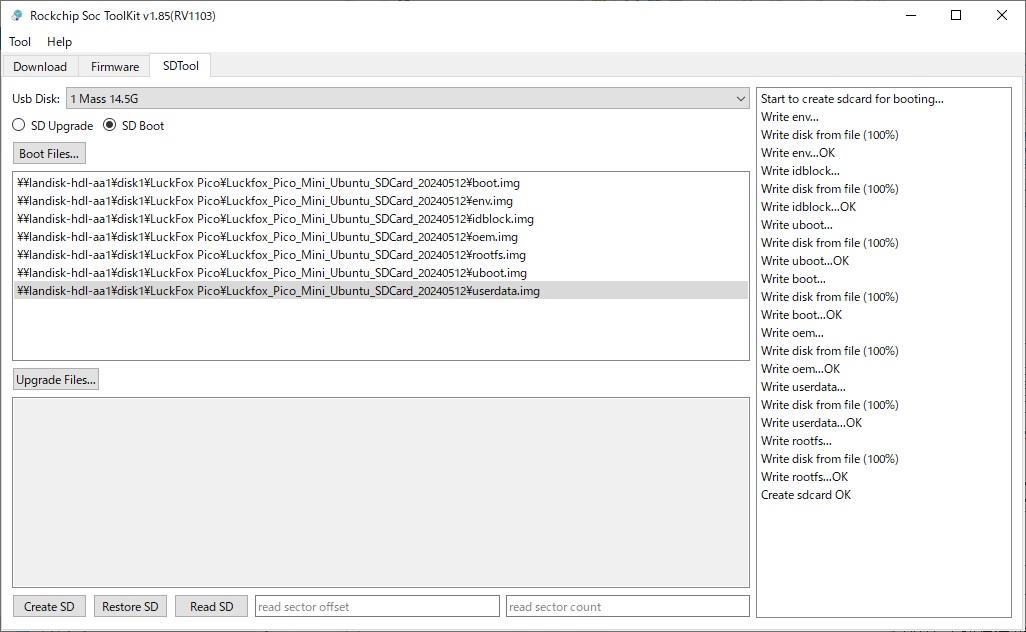Click the 'Create sdcard OK' log line
The width and height of the screenshot is (1026, 632).
[806, 495]
